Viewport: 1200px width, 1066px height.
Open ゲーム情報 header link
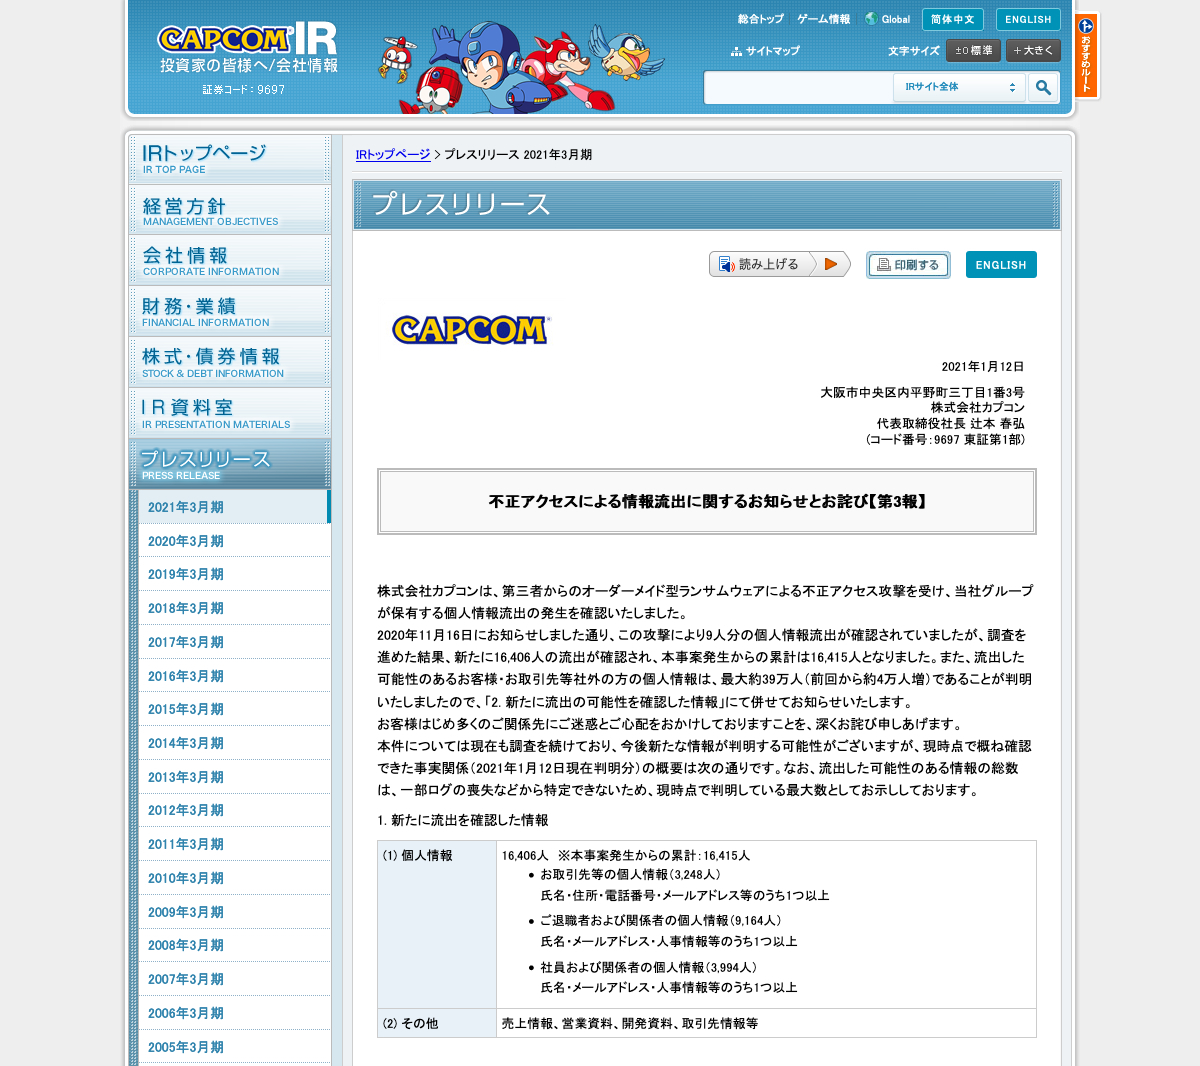pyautogui.click(x=823, y=19)
